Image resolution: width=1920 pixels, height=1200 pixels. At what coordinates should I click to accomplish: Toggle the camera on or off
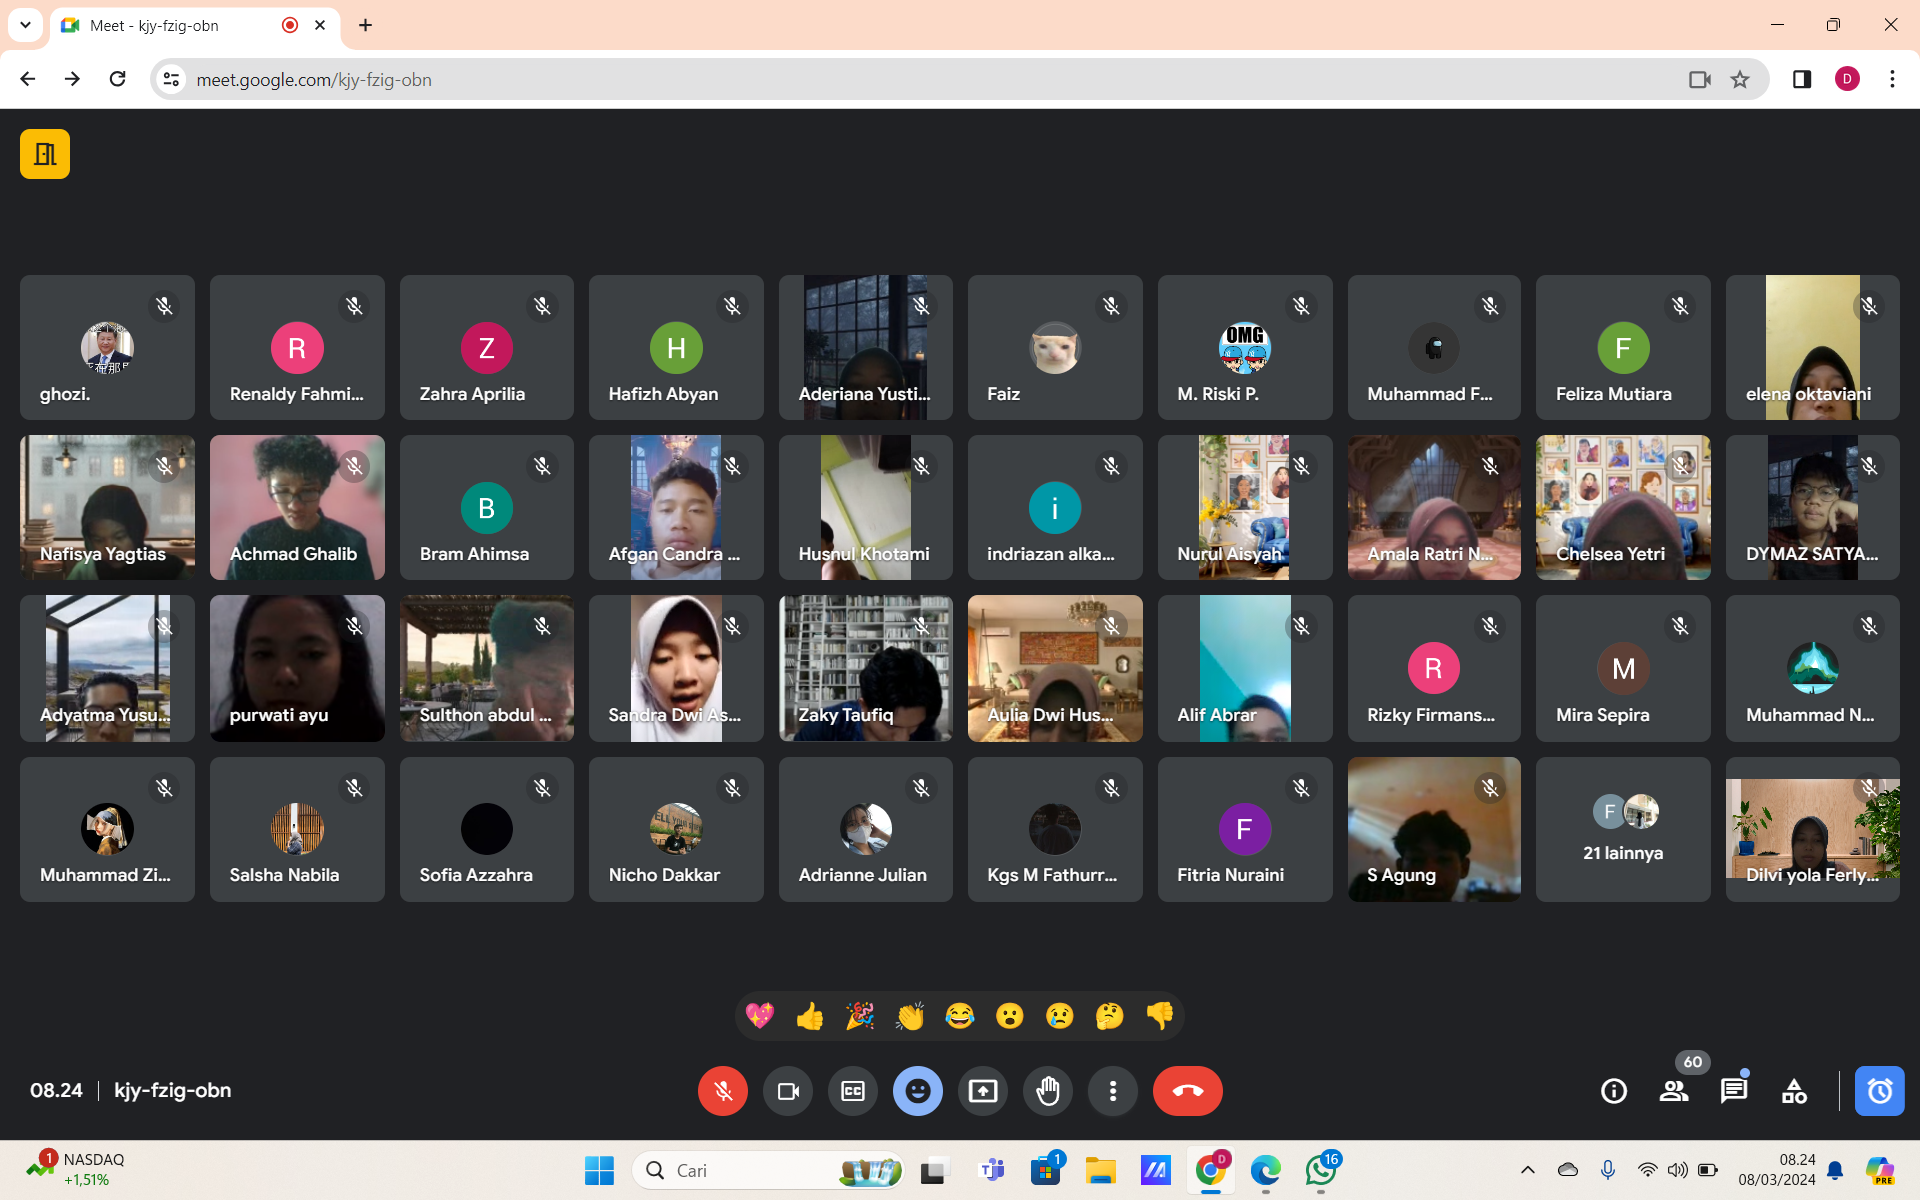pos(788,1091)
